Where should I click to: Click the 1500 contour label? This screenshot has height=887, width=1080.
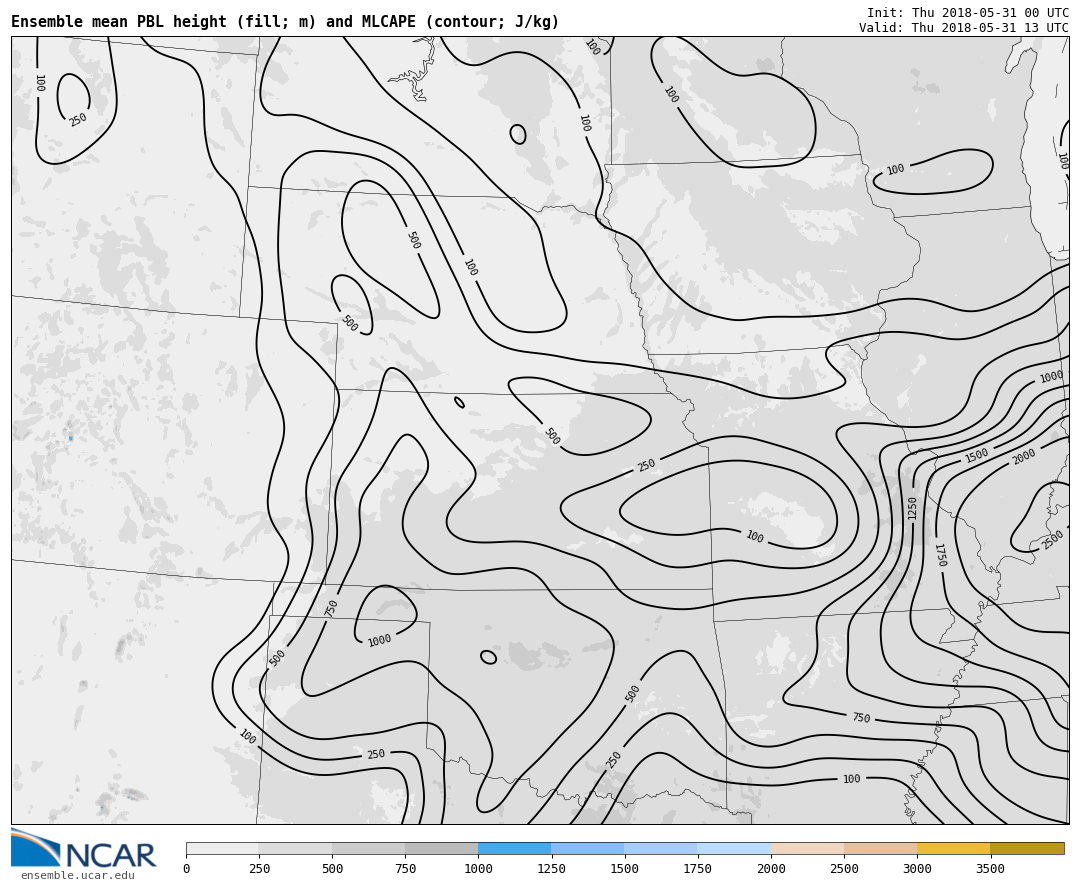point(977,455)
